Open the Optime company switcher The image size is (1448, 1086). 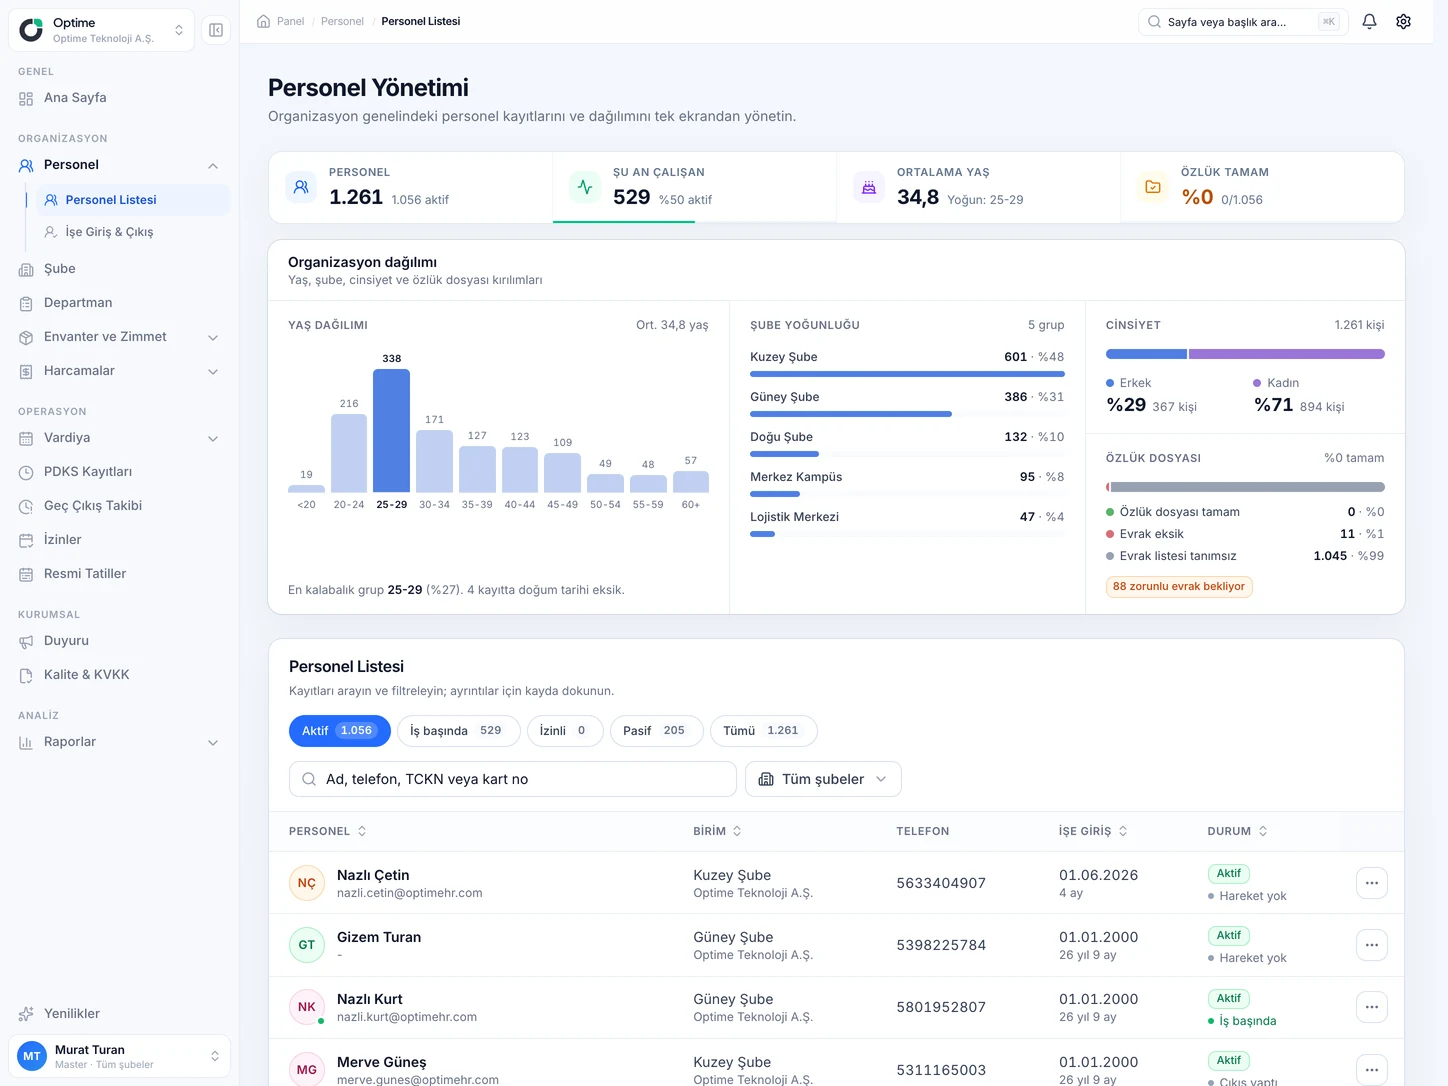pyautogui.click(x=101, y=30)
